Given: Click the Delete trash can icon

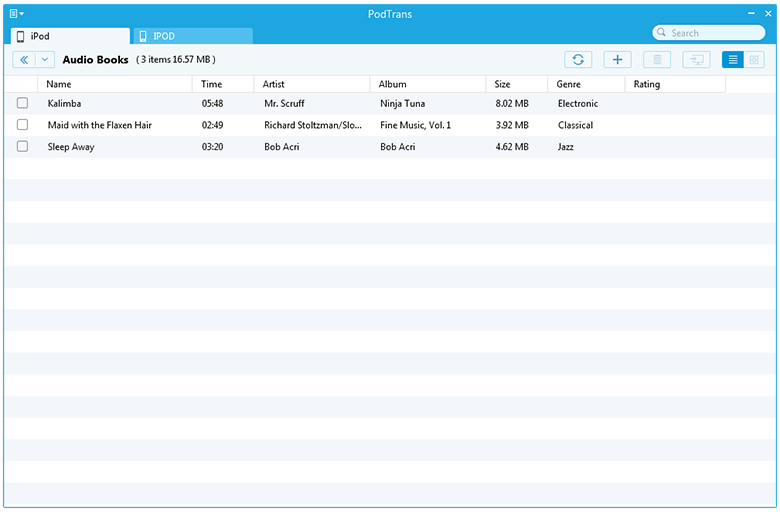Looking at the screenshot, I should click(657, 60).
